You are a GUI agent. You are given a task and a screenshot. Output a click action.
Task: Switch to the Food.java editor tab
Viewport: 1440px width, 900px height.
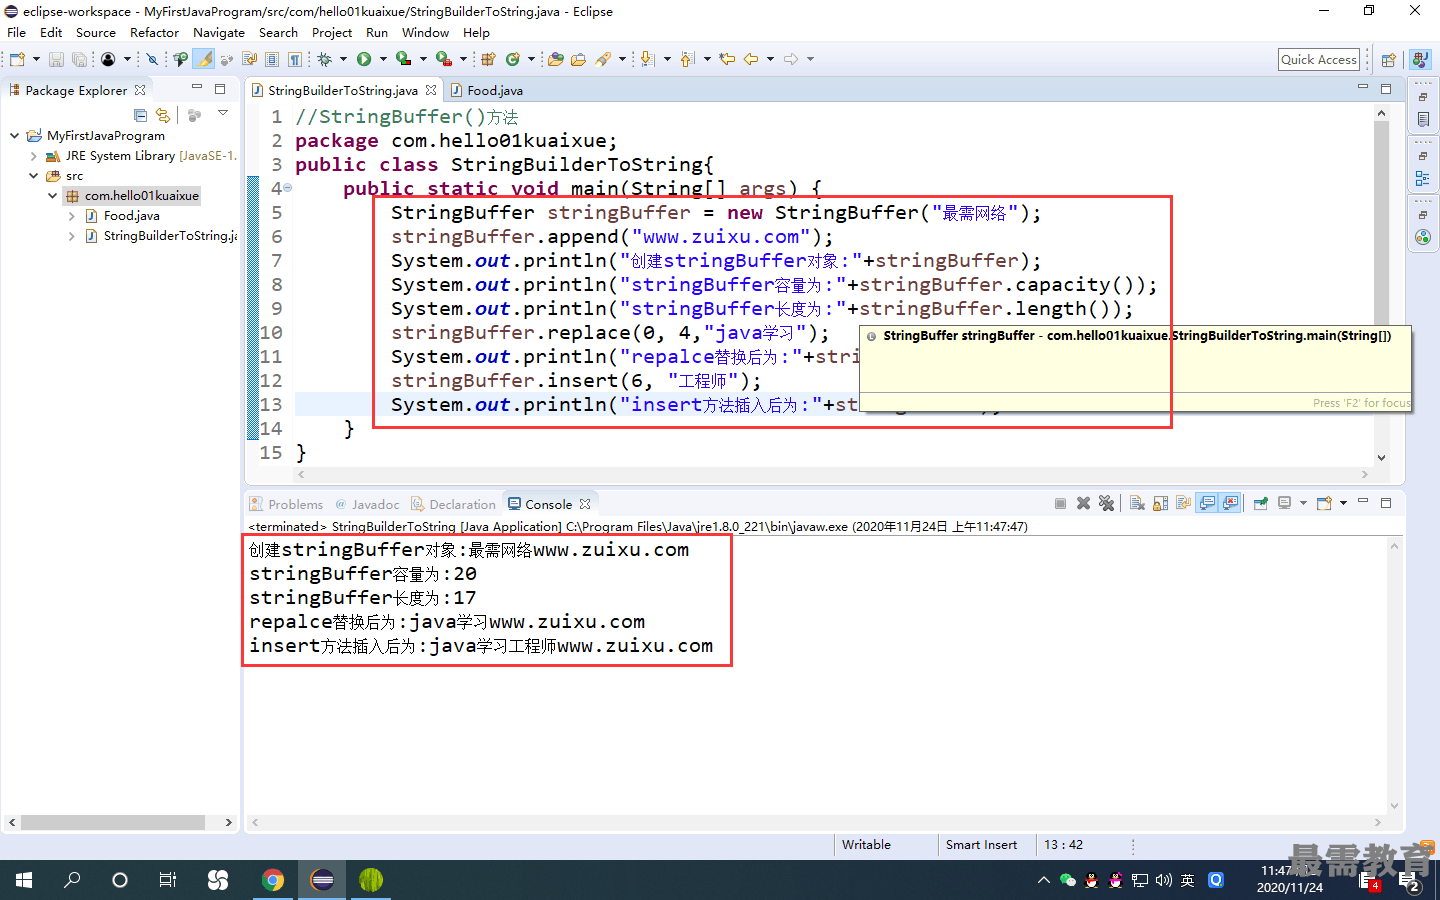[487, 90]
